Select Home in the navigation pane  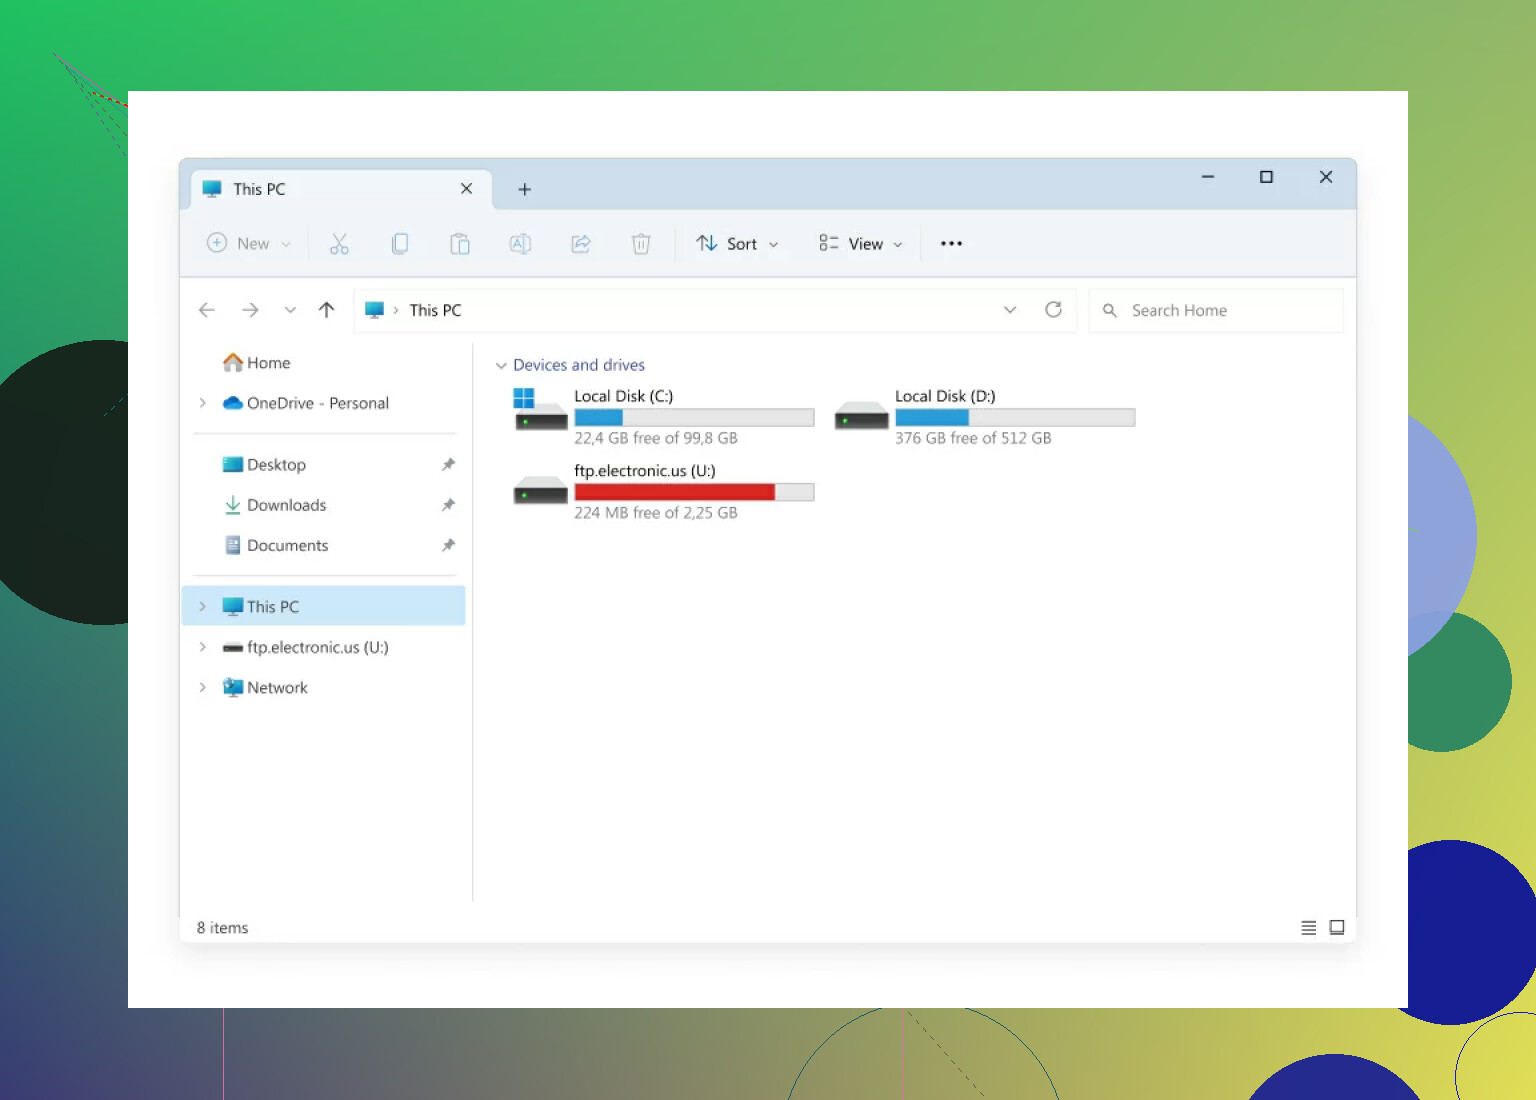268,363
